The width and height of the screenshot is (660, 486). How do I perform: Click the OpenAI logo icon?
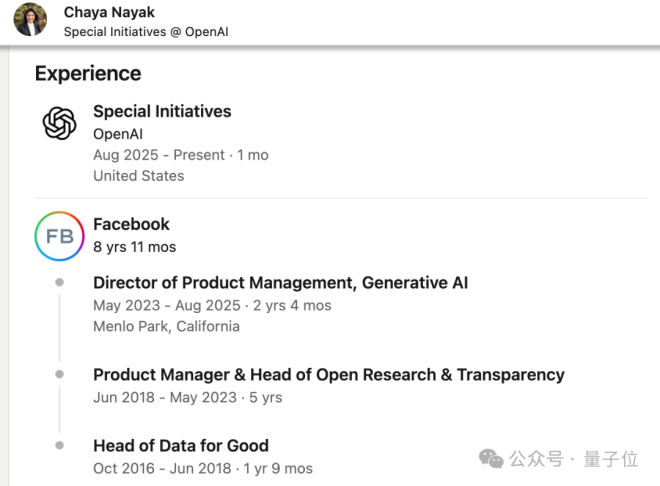click(60, 124)
